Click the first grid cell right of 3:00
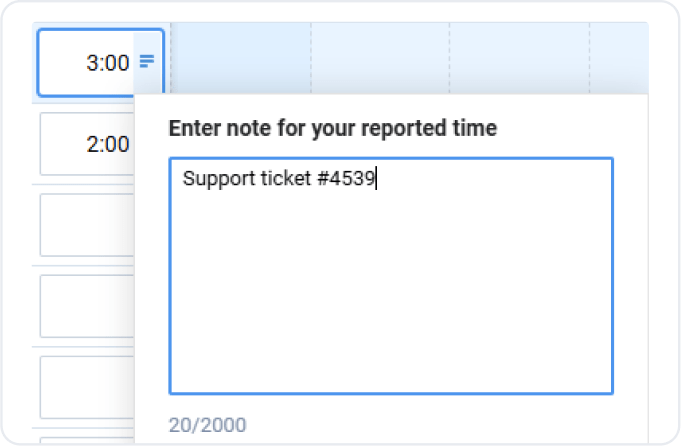 click(240, 60)
